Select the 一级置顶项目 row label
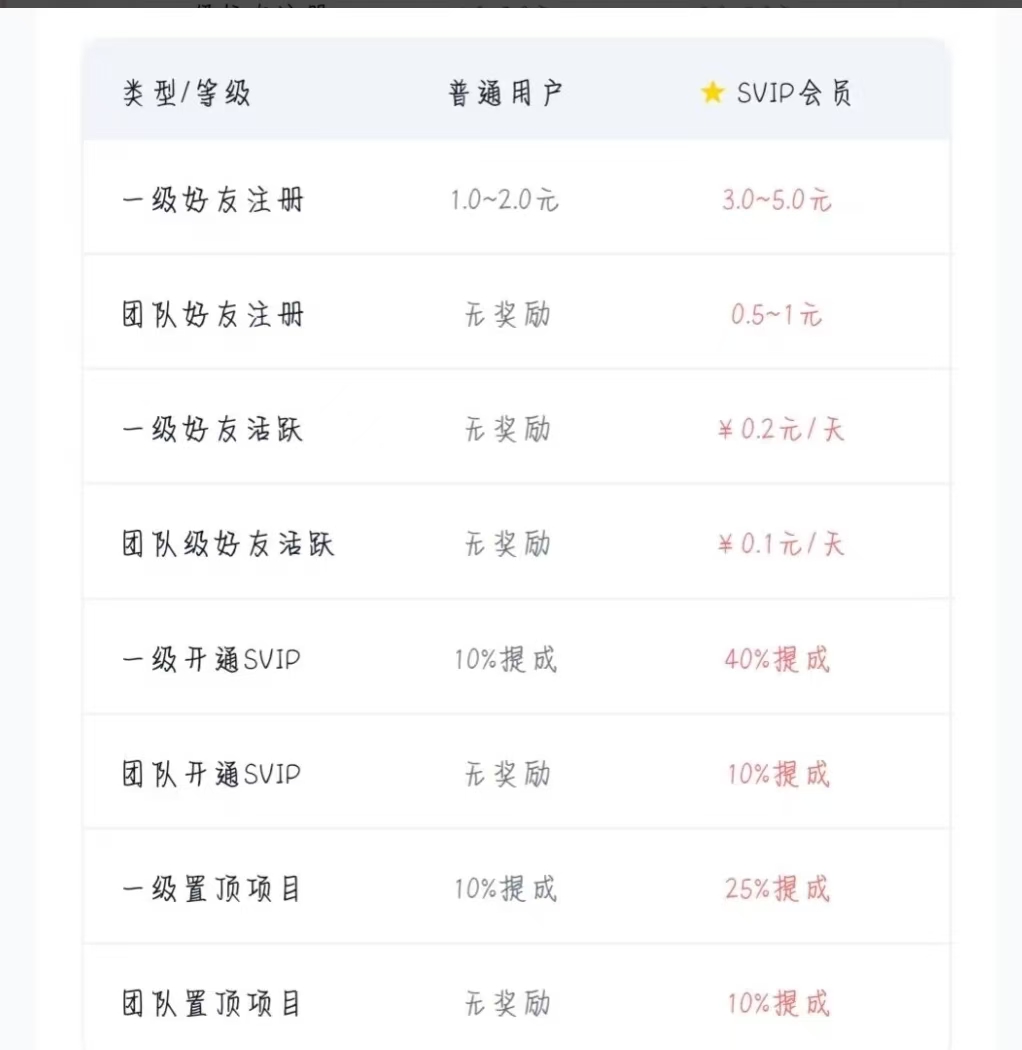Viewport: 1022px width, 1050px height. (x=211, y=889)
